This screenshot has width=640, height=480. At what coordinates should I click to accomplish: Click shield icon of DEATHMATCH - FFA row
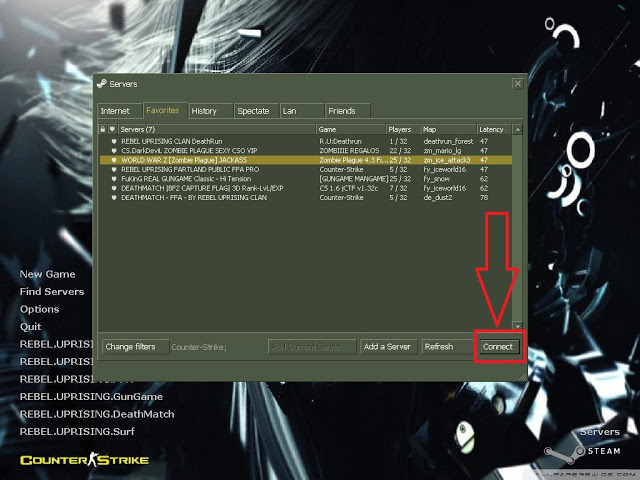point(114,198)
